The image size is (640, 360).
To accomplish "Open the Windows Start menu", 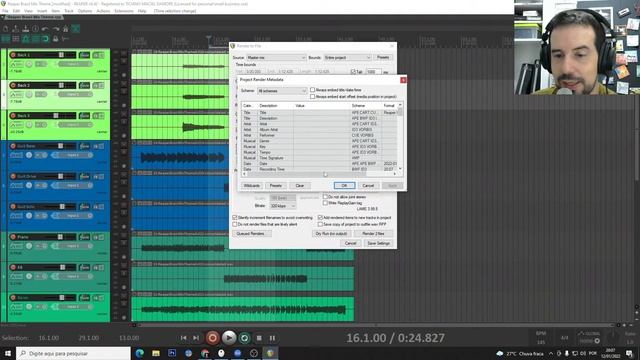I will tap(7, 353).
